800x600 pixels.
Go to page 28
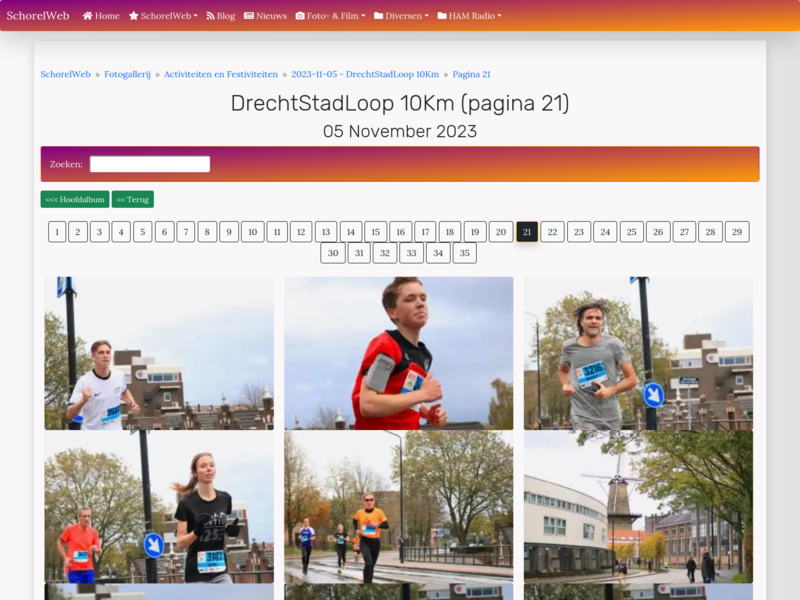[710, 232]
